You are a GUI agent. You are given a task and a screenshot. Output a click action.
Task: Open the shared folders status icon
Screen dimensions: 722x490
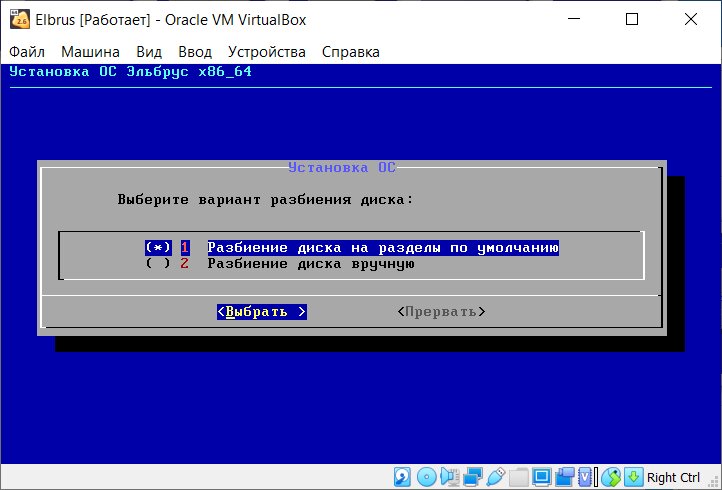pos(519,477)
